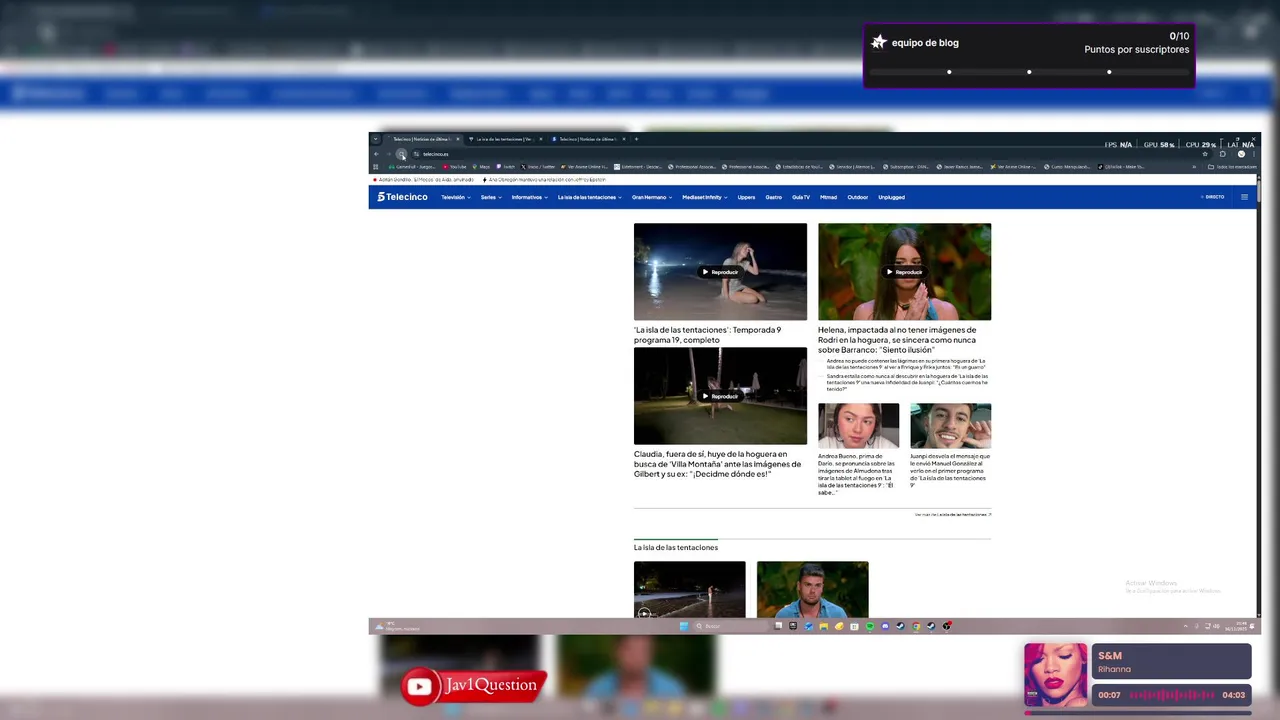Screen dimensions: 1280x720
Task: Open Andrea Bueno, prima de Darío article
Action: pyautogui.click(x=857, y=474)
